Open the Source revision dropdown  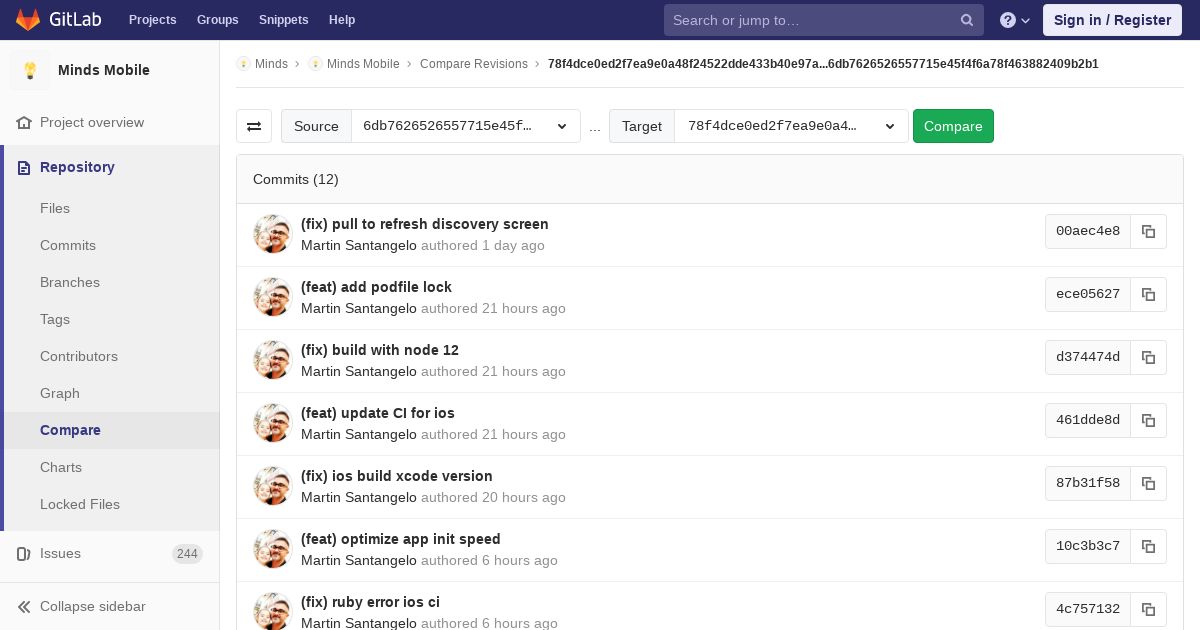(x=465, y=126)
